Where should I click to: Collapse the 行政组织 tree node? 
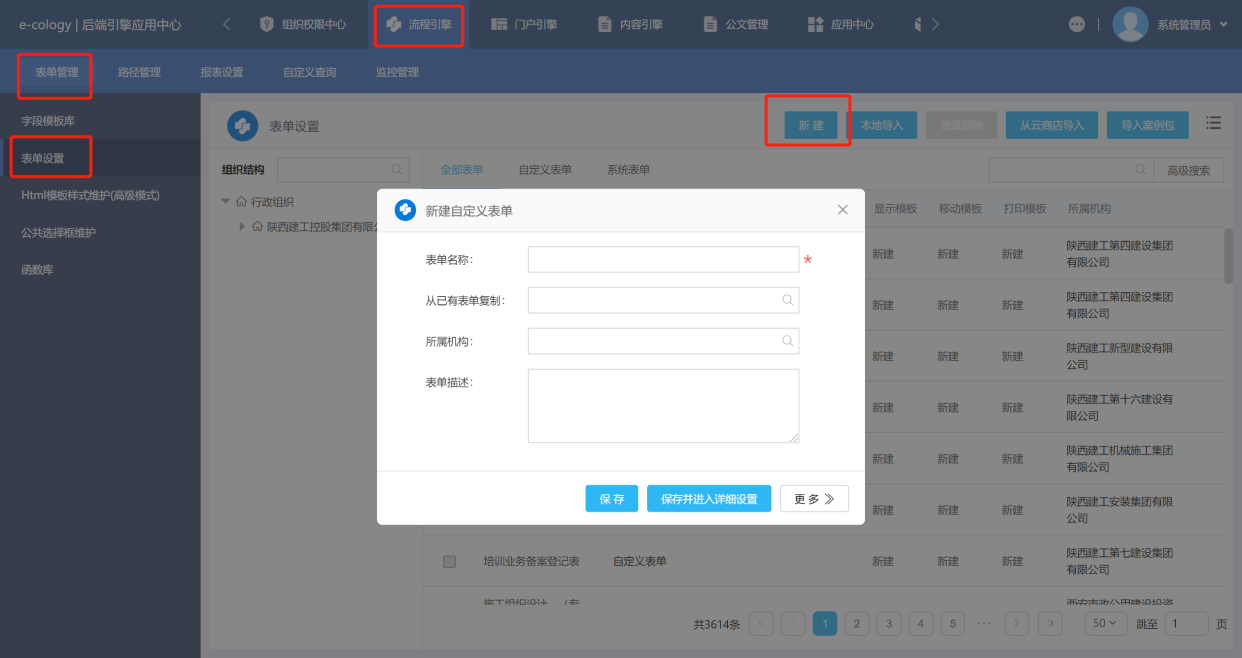226,202
